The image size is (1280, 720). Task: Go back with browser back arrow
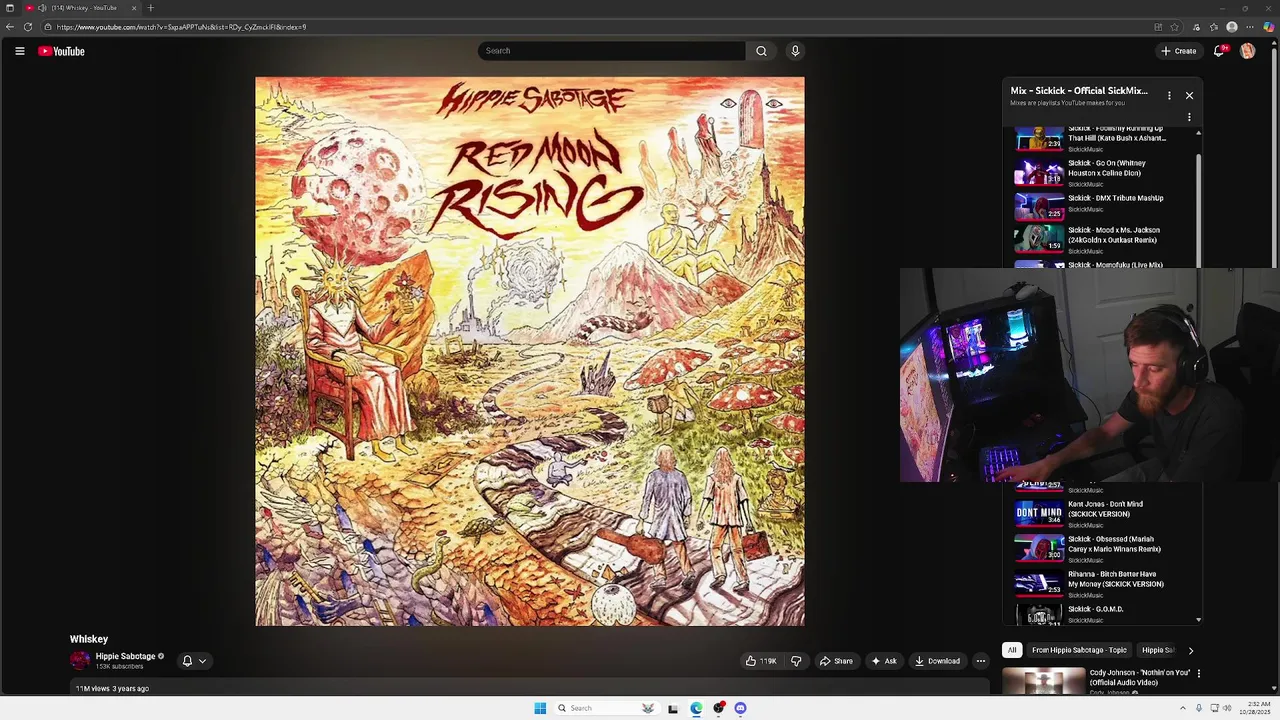[x=9, y=27]
